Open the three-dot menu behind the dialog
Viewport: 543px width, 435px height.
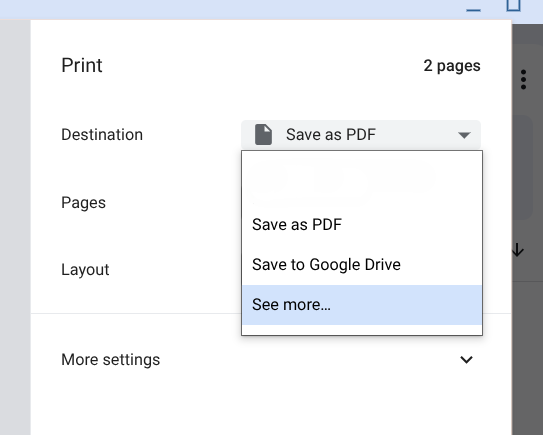(523, 79)
